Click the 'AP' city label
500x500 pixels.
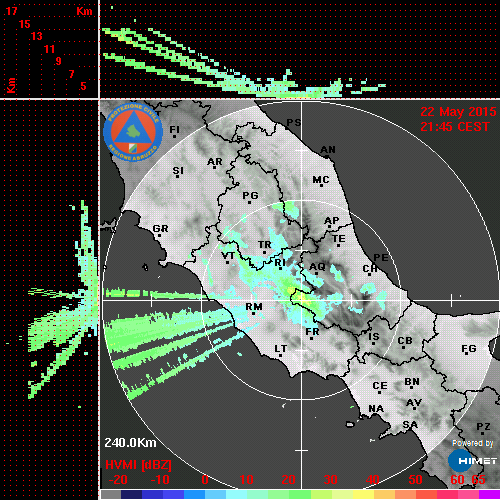click(332, 221)
